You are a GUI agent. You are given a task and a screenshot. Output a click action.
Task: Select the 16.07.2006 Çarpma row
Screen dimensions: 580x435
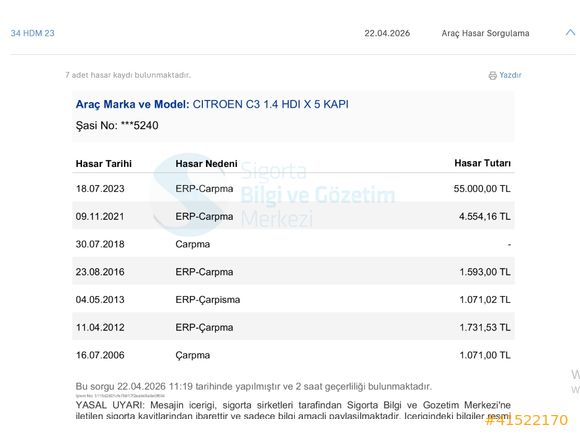pyautogui.click(x=293, y=355)
